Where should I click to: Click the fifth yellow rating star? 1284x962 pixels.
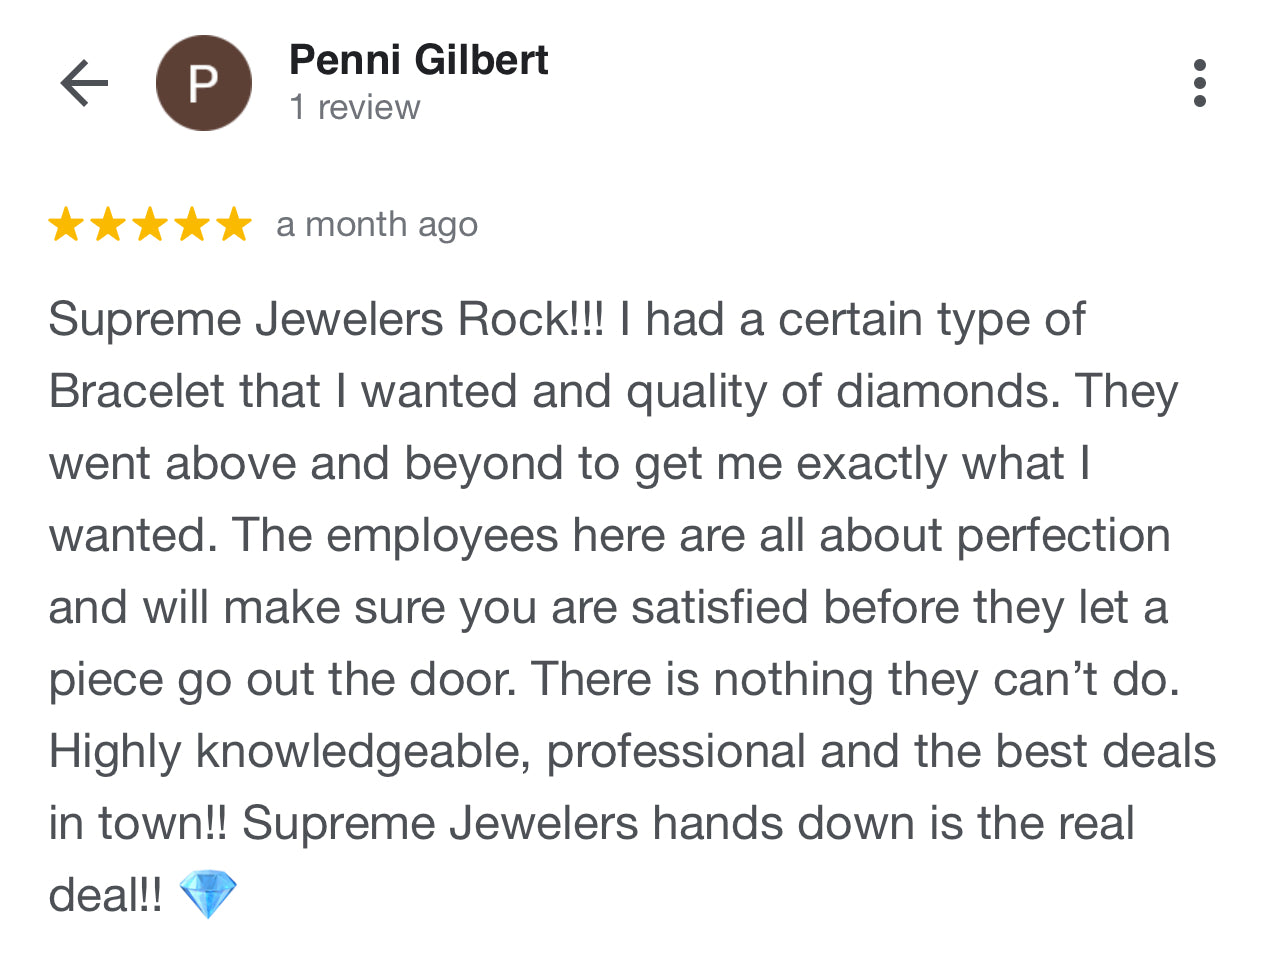234,225
